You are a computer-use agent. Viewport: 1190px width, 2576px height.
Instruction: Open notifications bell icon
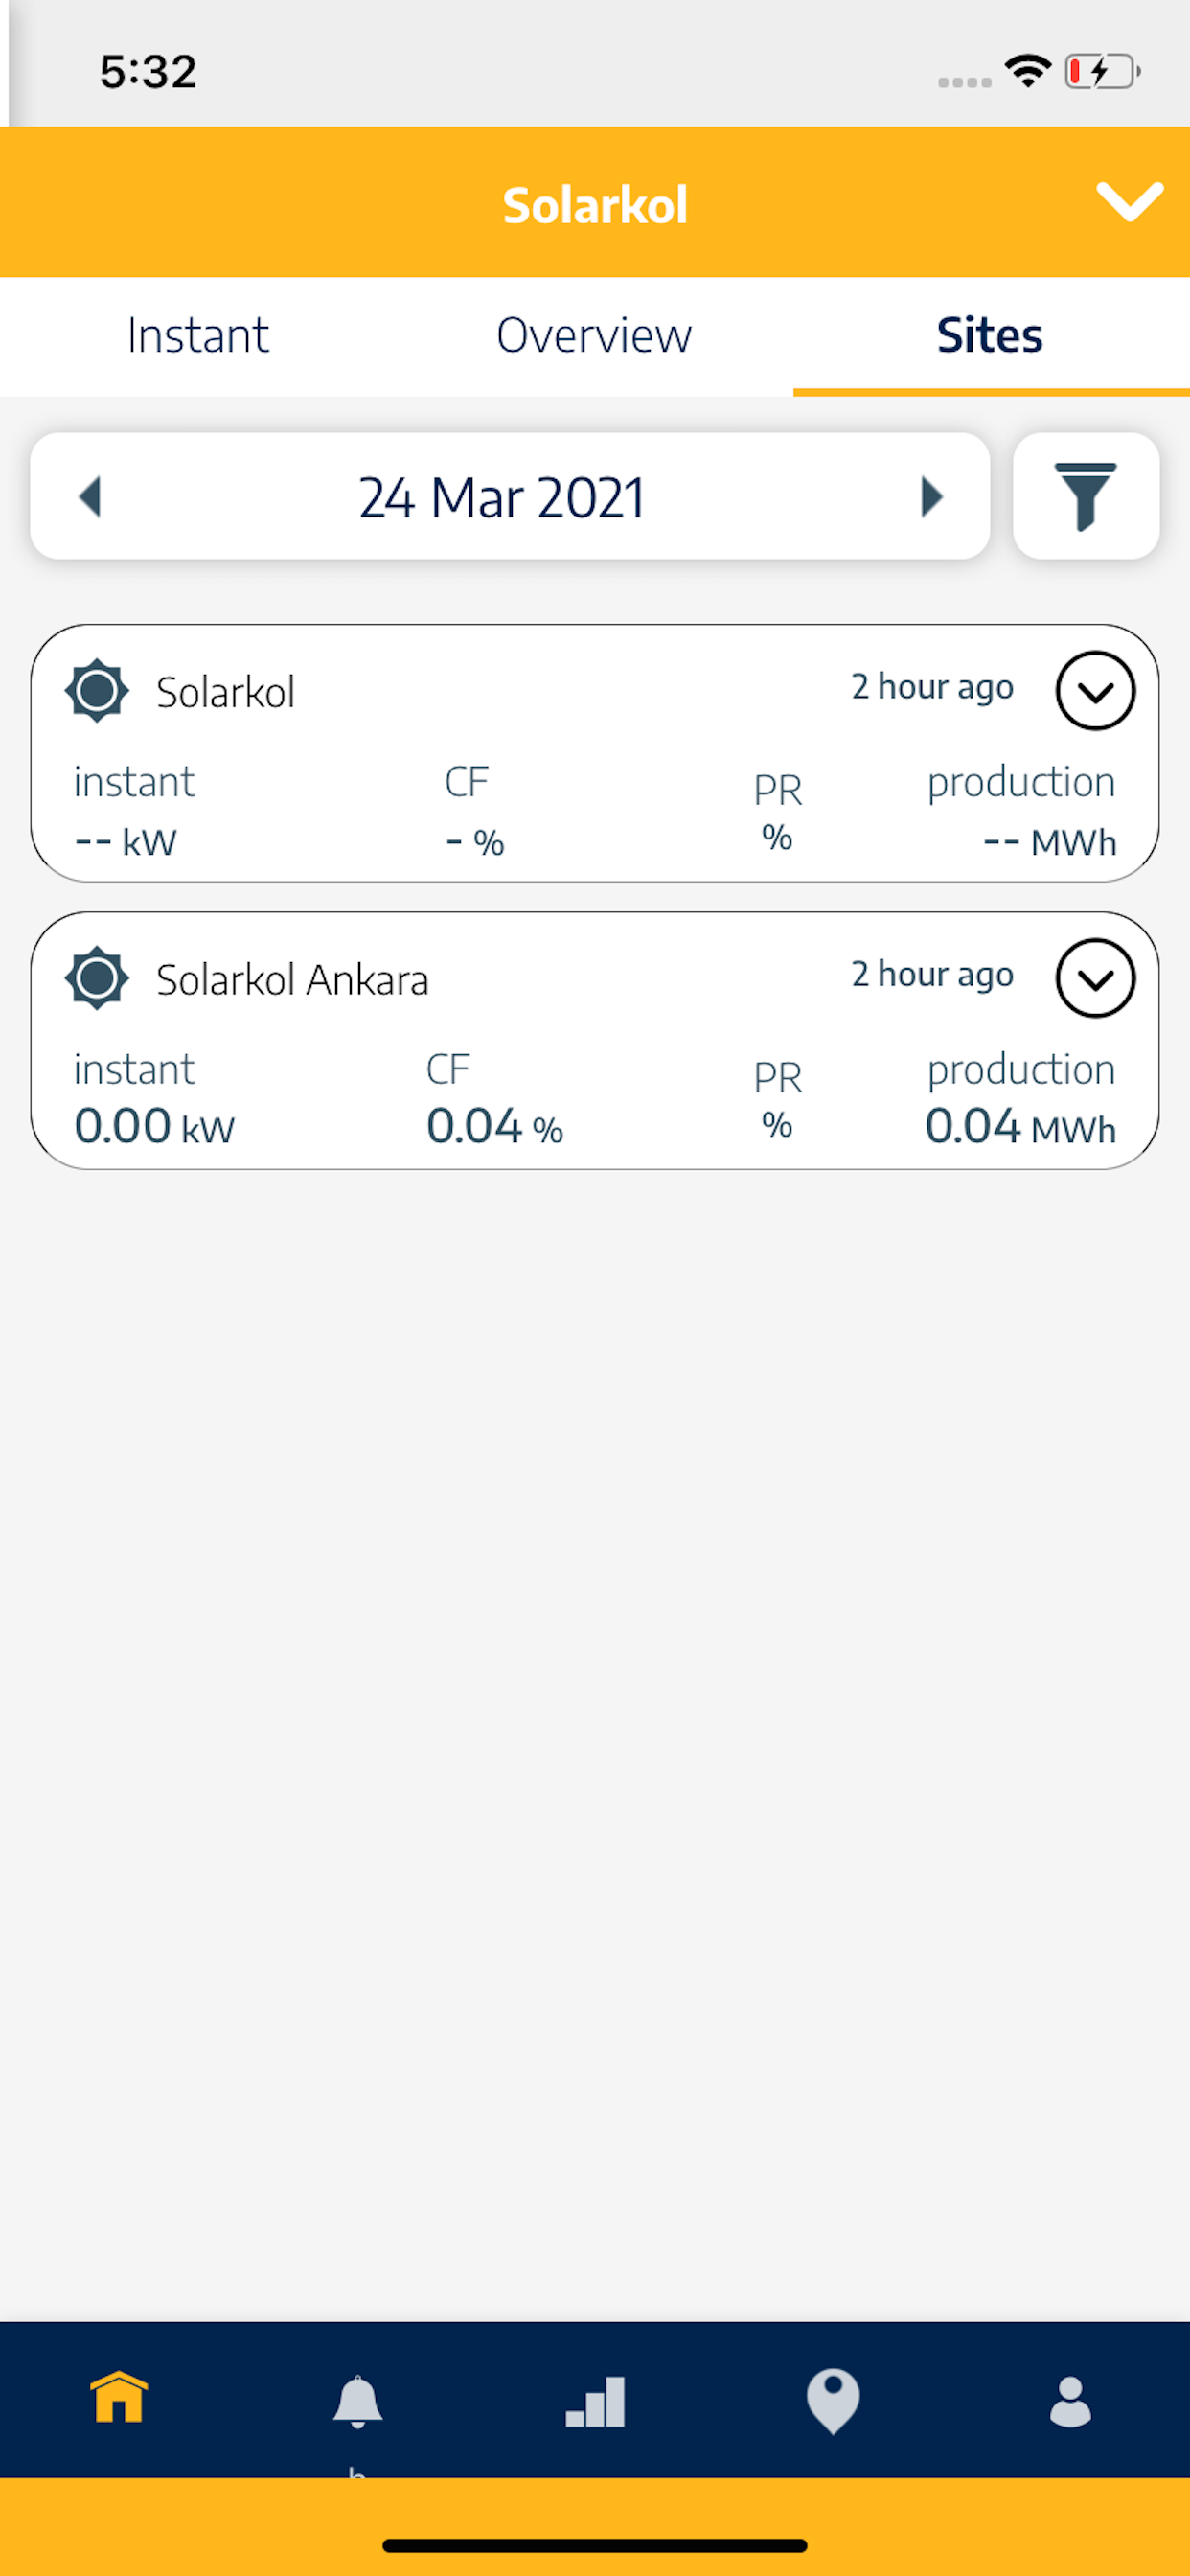(357, 2400)
